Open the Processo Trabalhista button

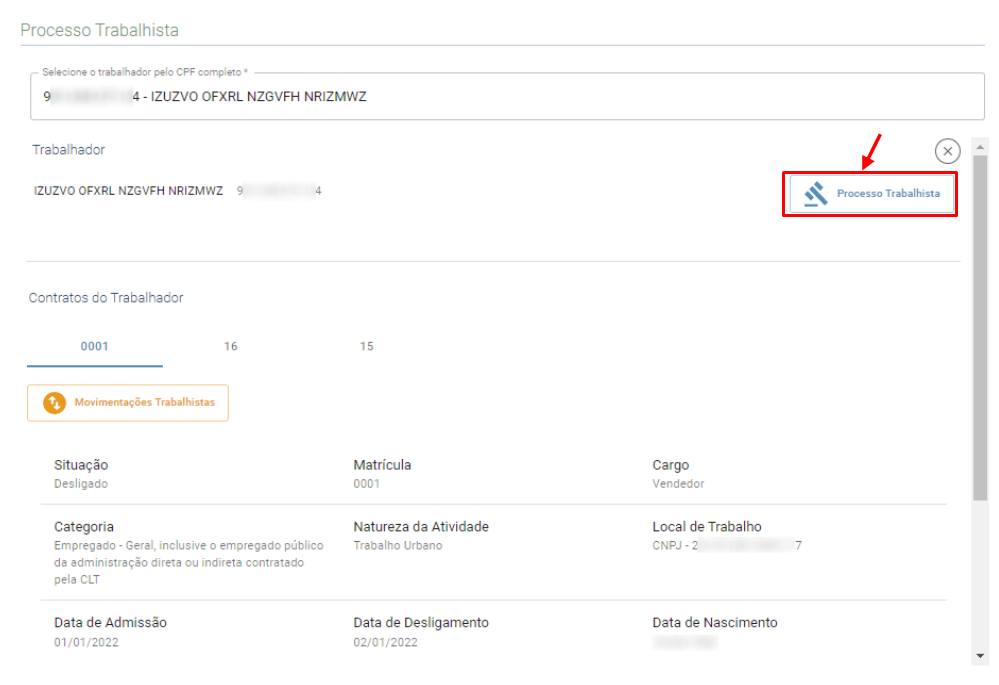(869, 194)
